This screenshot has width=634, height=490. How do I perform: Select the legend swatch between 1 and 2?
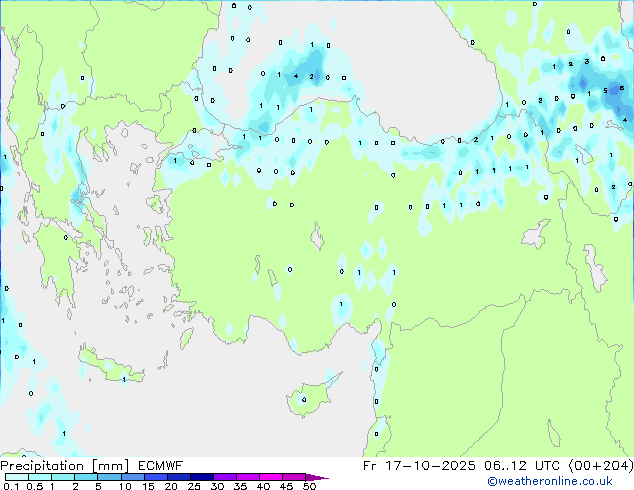63,477
